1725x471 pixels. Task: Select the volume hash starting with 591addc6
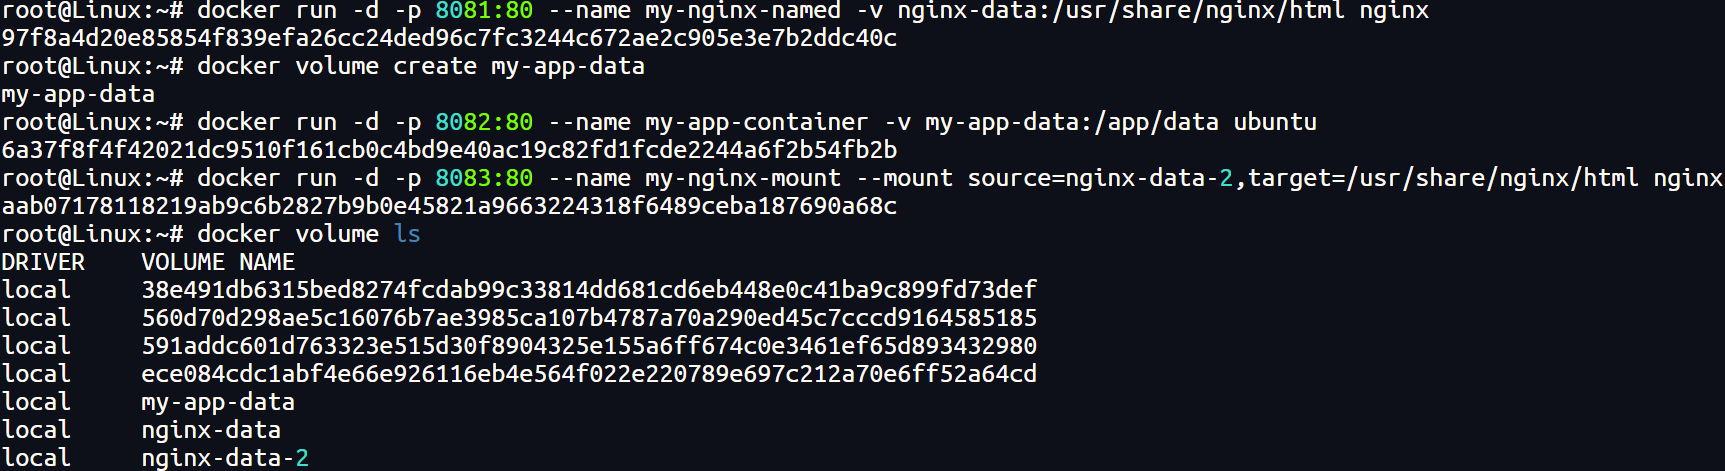589,346
